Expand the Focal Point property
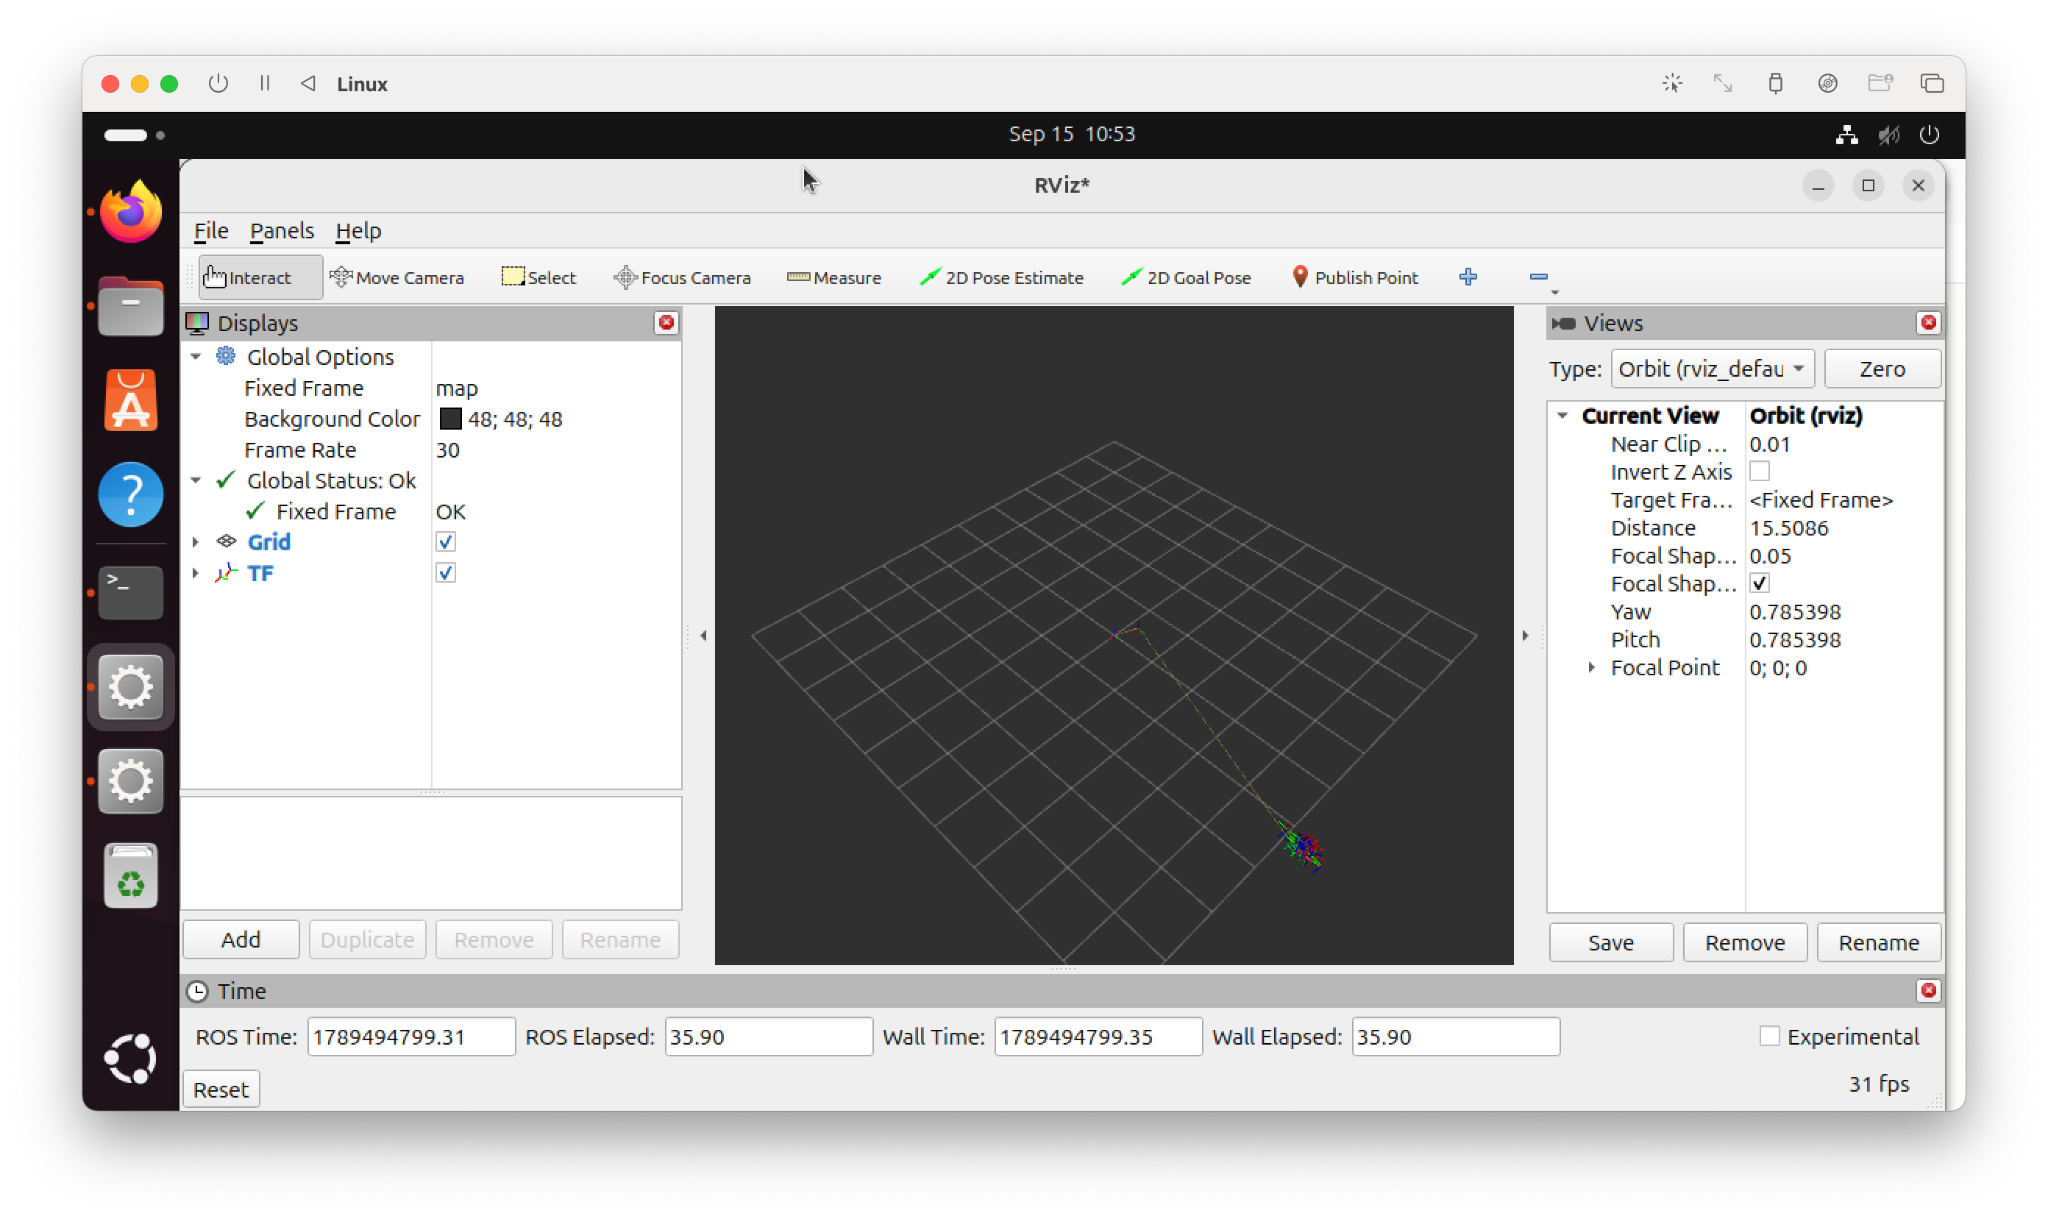The image size is (2048, 1220). click(x=1591, y=667)
